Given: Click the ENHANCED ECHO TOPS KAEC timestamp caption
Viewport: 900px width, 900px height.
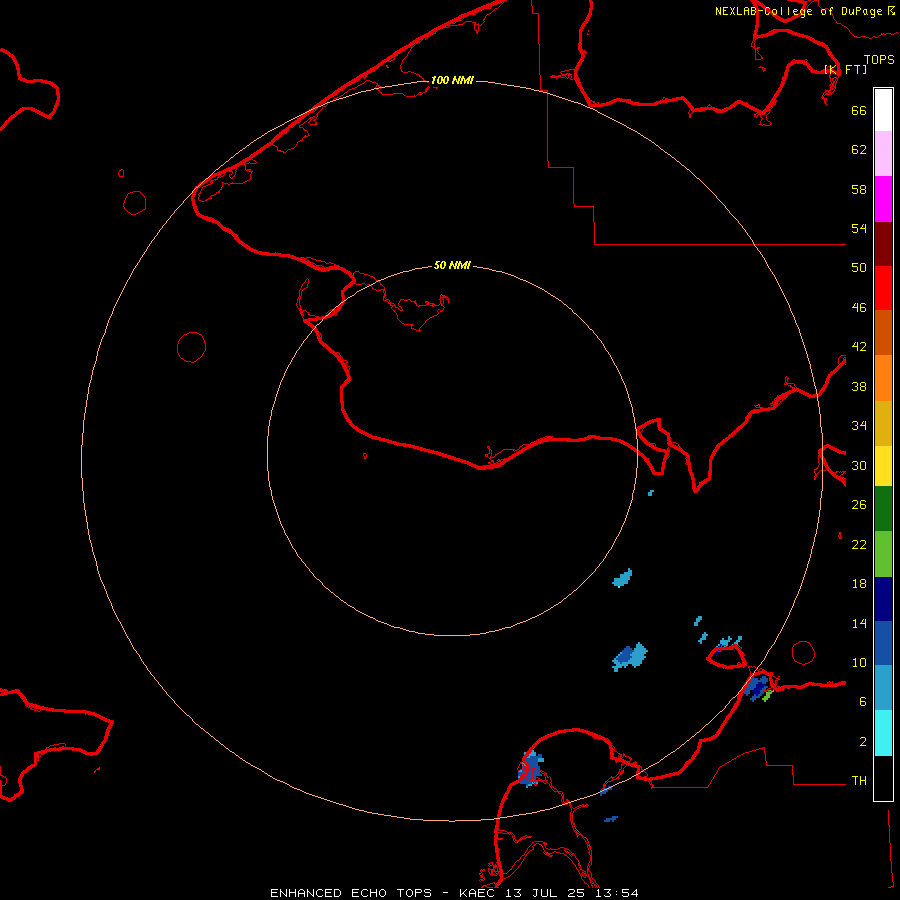Looking at the screenshot, I should pos(454,893).
